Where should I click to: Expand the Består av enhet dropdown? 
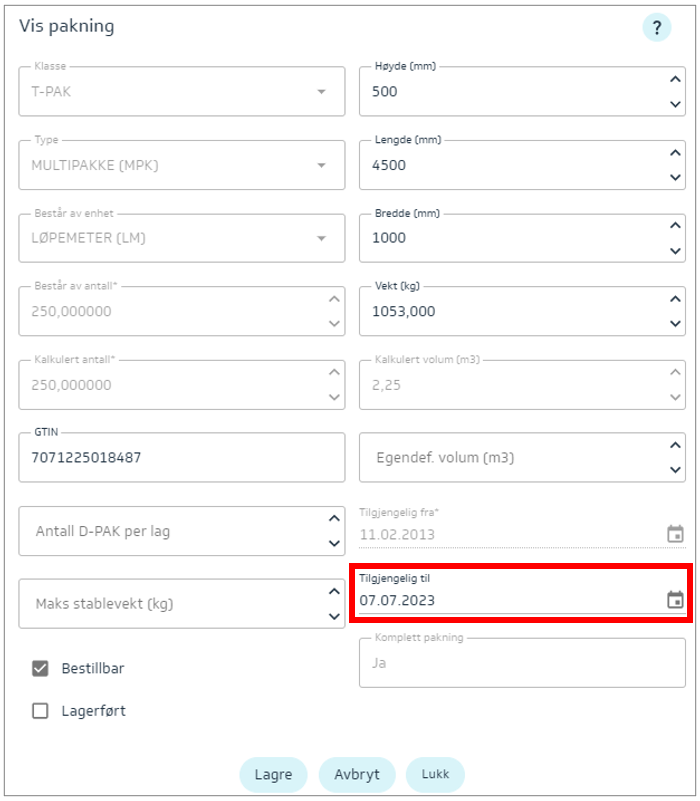(321, 238)
